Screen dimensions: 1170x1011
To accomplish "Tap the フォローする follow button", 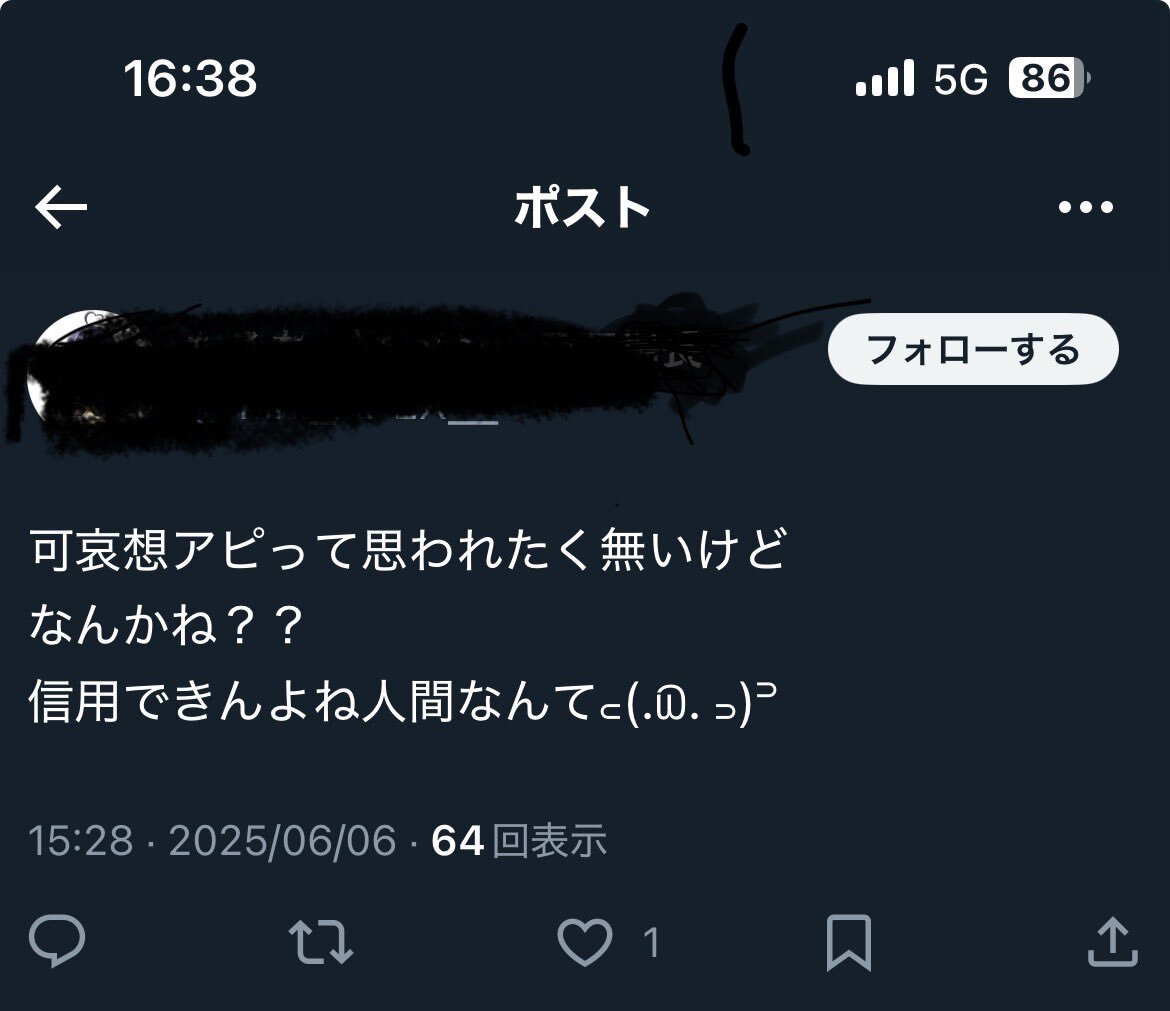I will [x=973, y=349].
